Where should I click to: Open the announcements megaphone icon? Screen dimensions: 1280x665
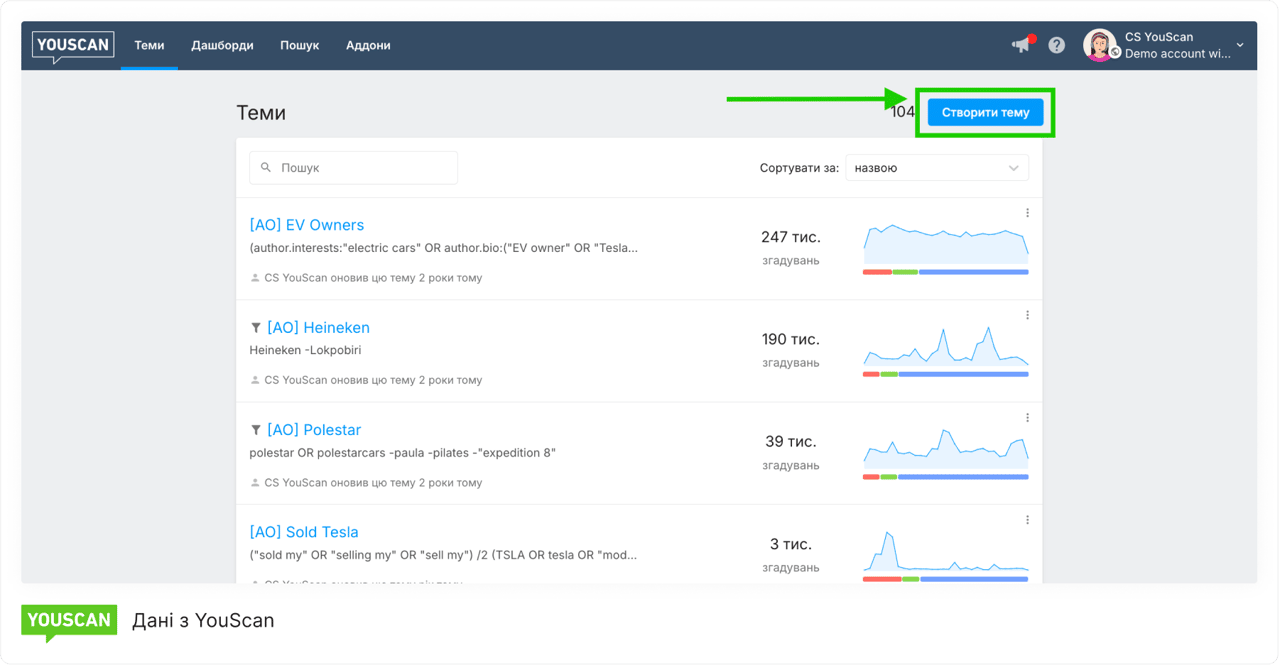pyautogui.click(x=1021, y=45)
